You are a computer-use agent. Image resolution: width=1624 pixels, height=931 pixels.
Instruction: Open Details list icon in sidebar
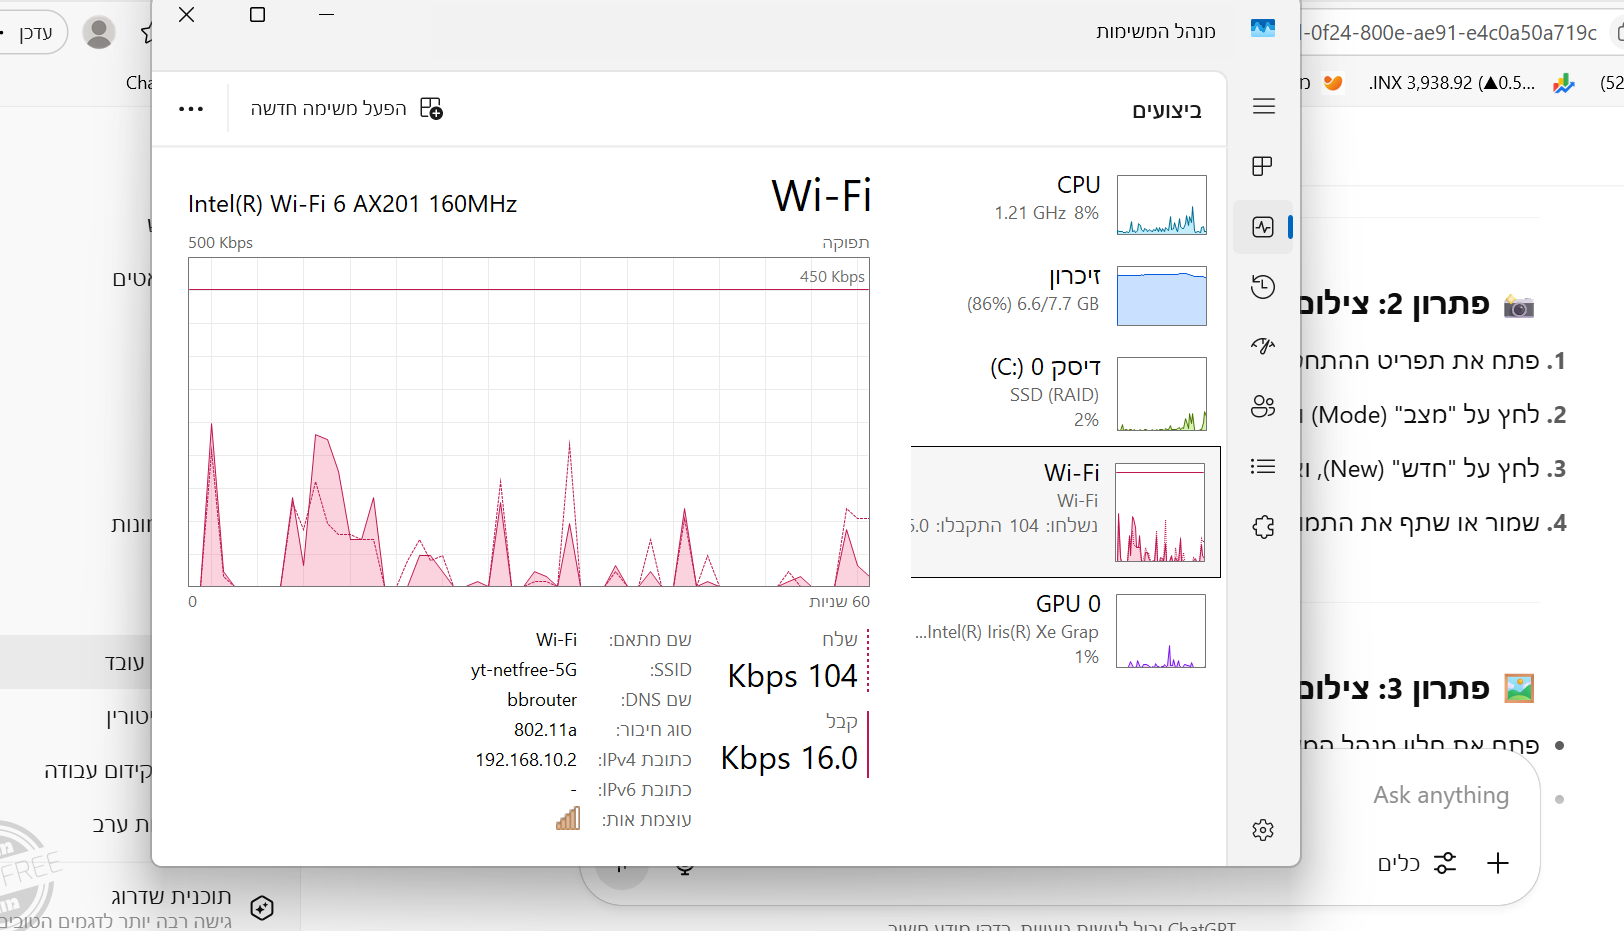[1263, 466]
